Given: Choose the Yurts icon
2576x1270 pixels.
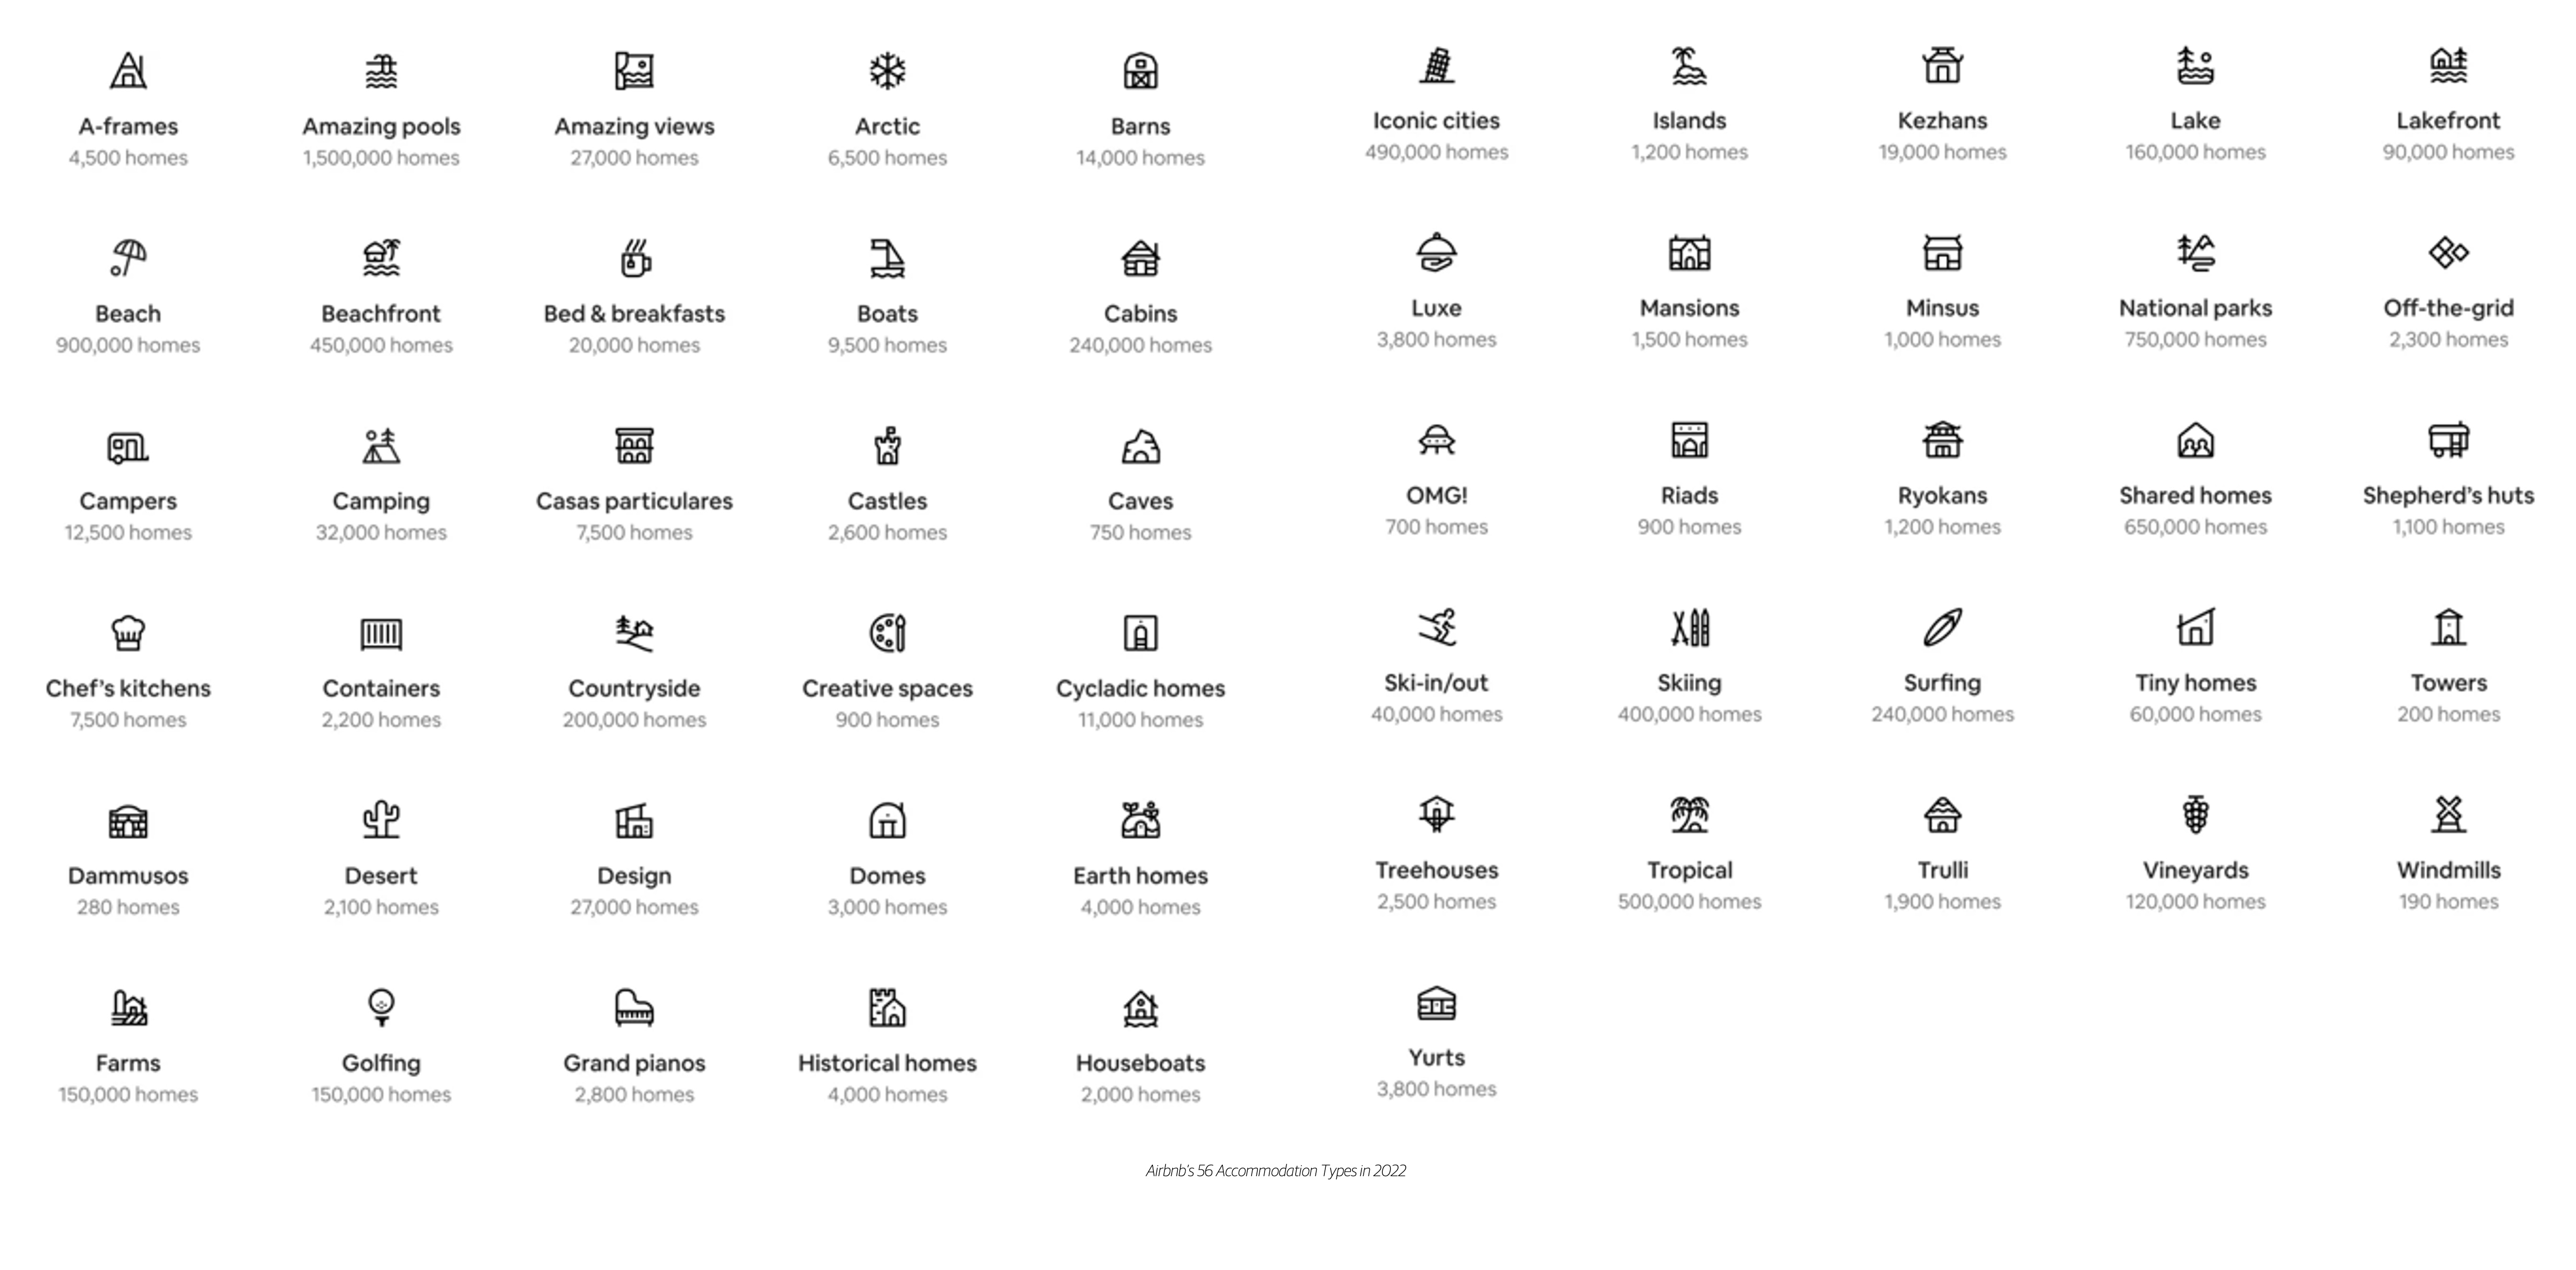Looking at the screenshot, I should click(x=1437, y=1002).
